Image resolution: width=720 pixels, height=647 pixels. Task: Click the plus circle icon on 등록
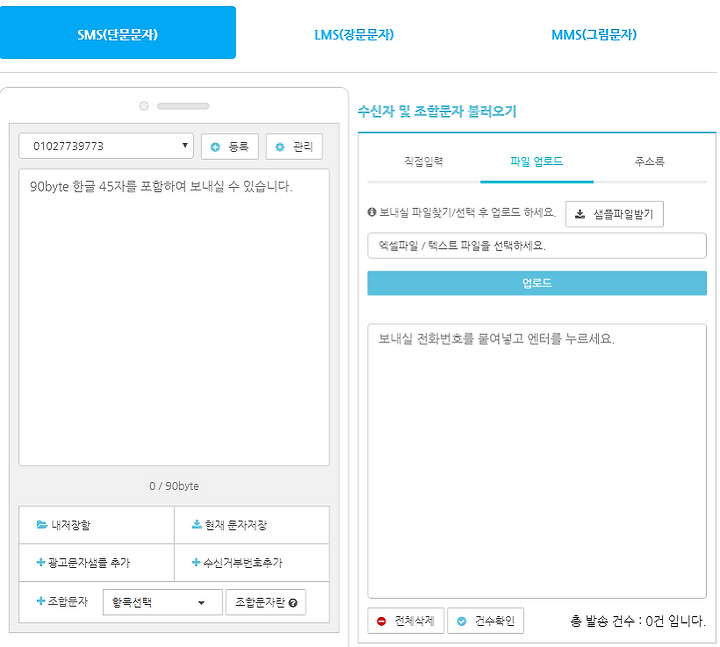[x=215, y=147]
